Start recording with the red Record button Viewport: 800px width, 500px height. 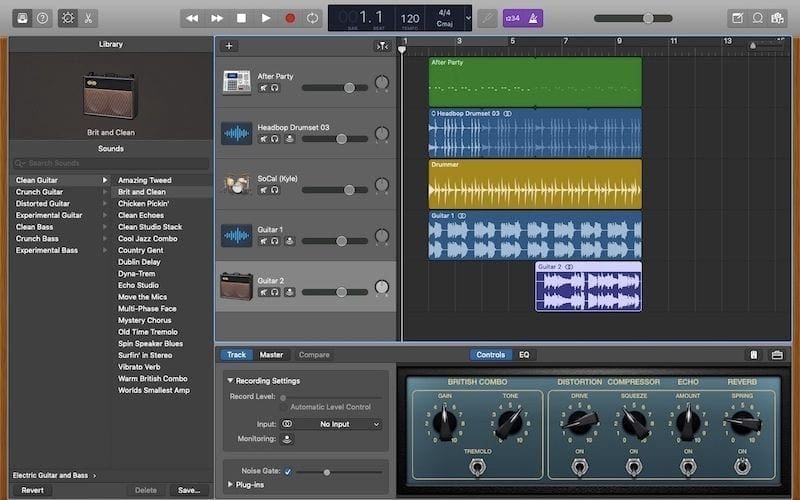[290, 18]
